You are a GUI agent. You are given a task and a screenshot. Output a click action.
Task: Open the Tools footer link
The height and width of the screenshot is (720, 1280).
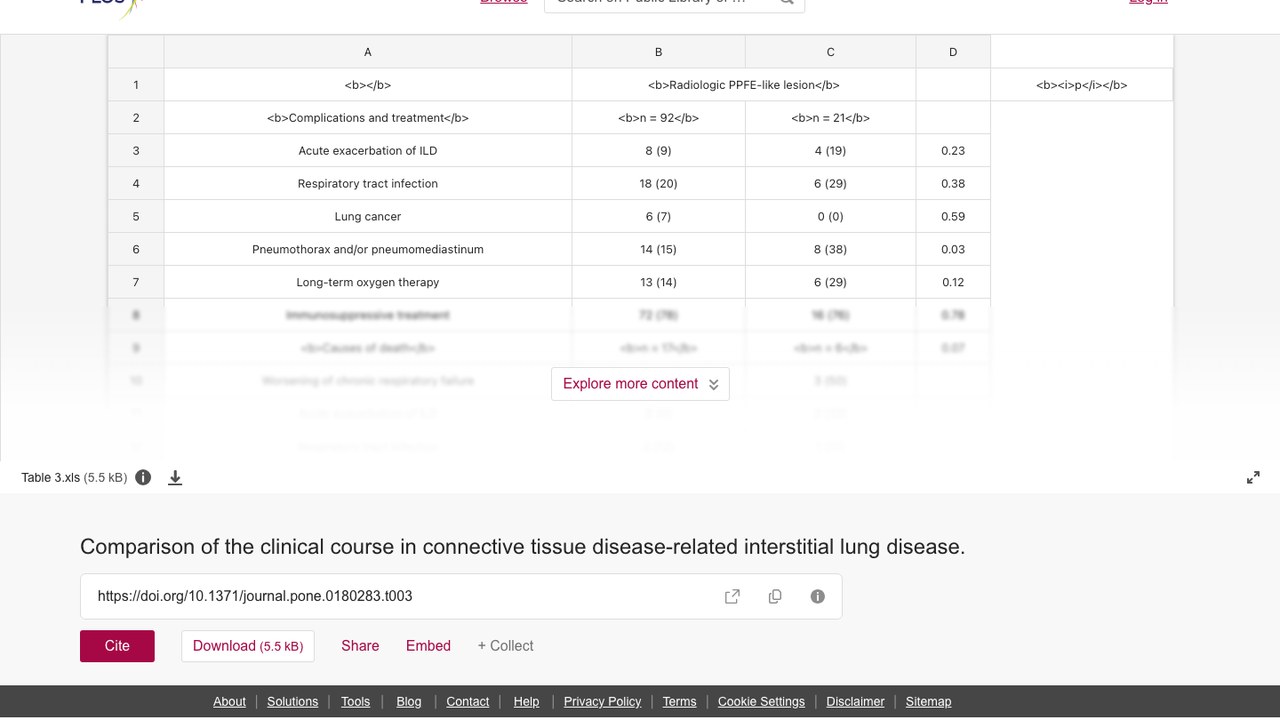[355, 702]
